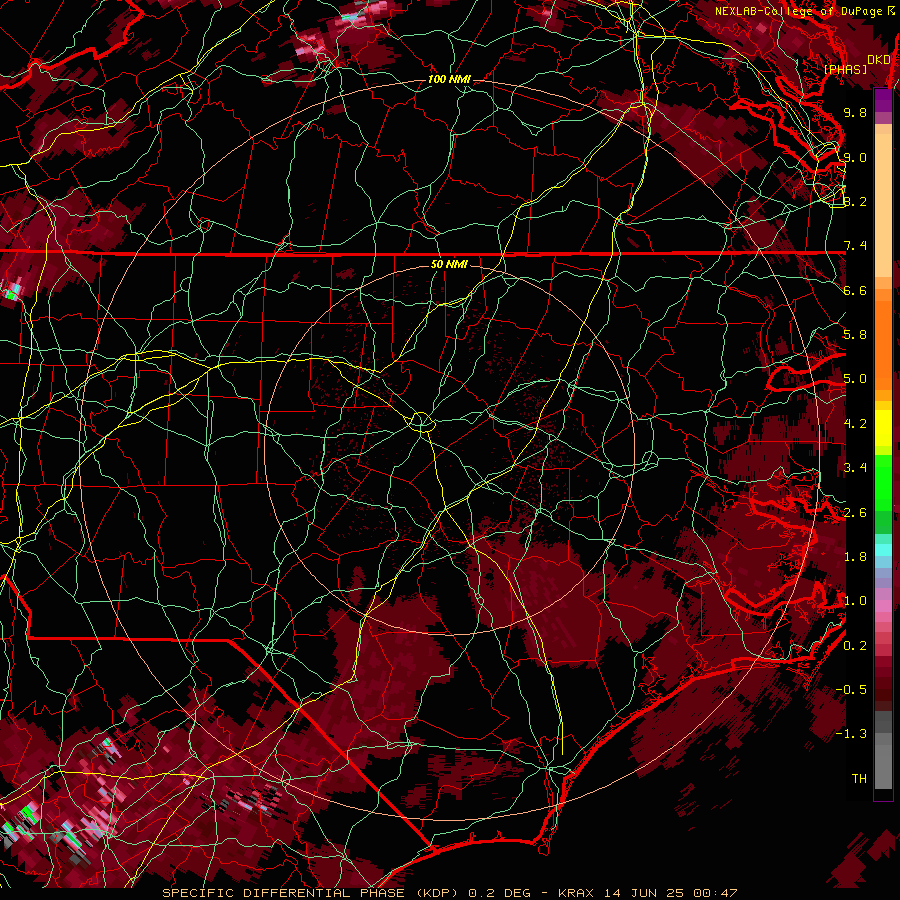Viewport: 900px width, 900px height.
Task: Click the 1.0 scale value
Action: coord(855,601)
